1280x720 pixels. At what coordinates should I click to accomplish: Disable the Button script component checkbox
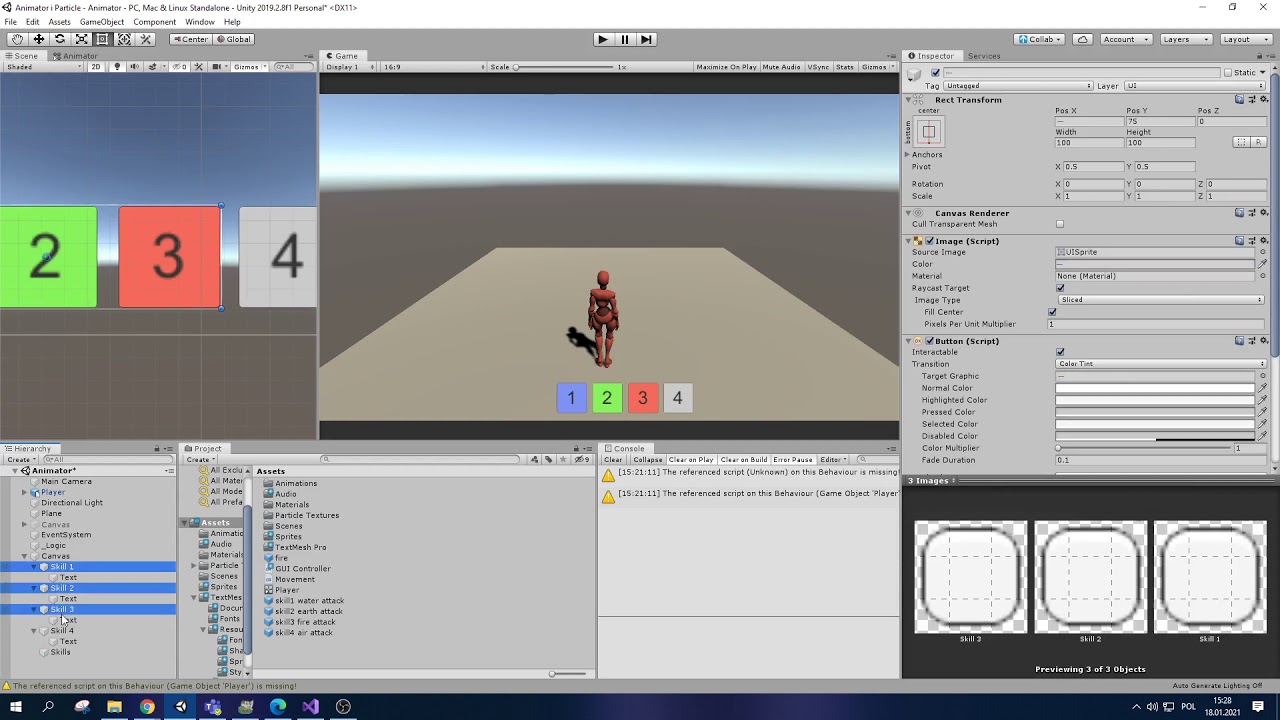tap(930, 341)
